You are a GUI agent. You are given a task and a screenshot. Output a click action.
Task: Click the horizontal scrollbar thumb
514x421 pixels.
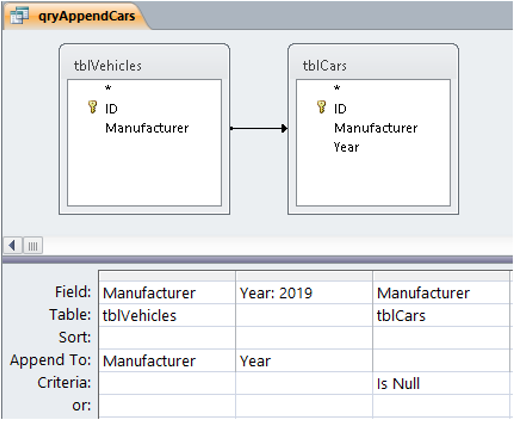(33, 246)
